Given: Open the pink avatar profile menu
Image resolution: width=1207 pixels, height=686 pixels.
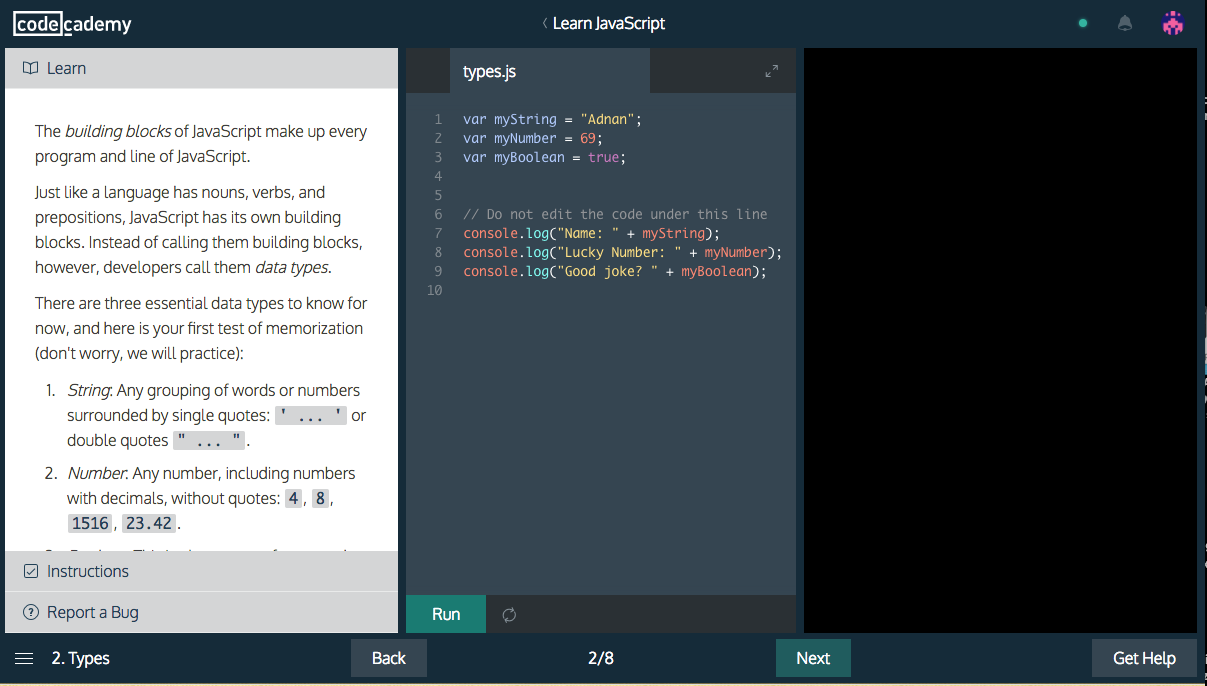Looking at the screenshot, I should tap(1173, 23).
